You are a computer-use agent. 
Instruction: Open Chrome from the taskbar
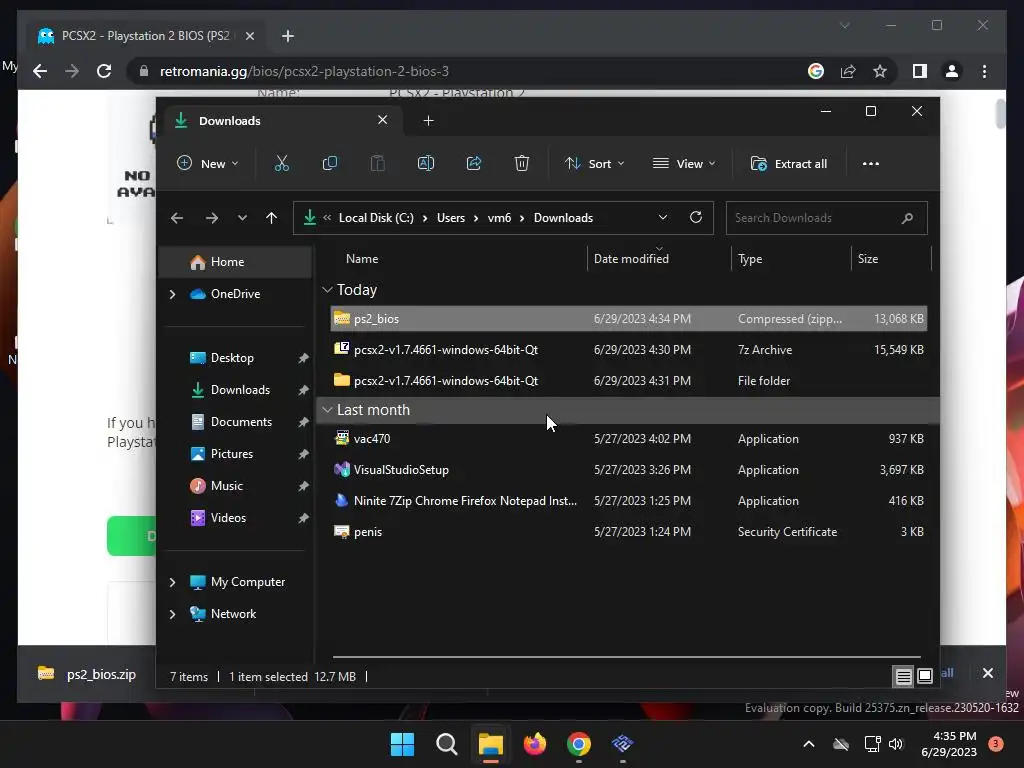pos(579,744)
